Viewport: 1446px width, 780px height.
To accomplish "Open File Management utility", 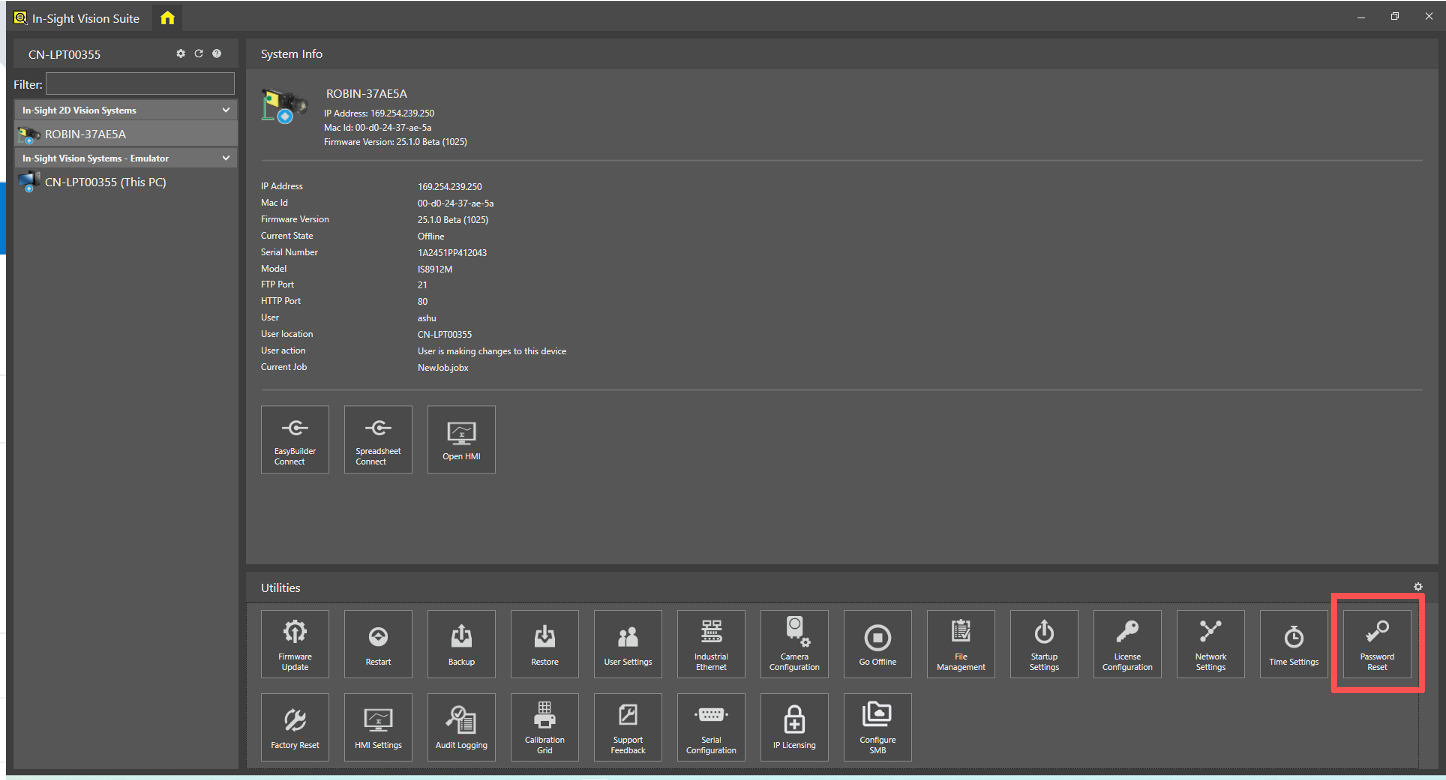I will (961, 644).
